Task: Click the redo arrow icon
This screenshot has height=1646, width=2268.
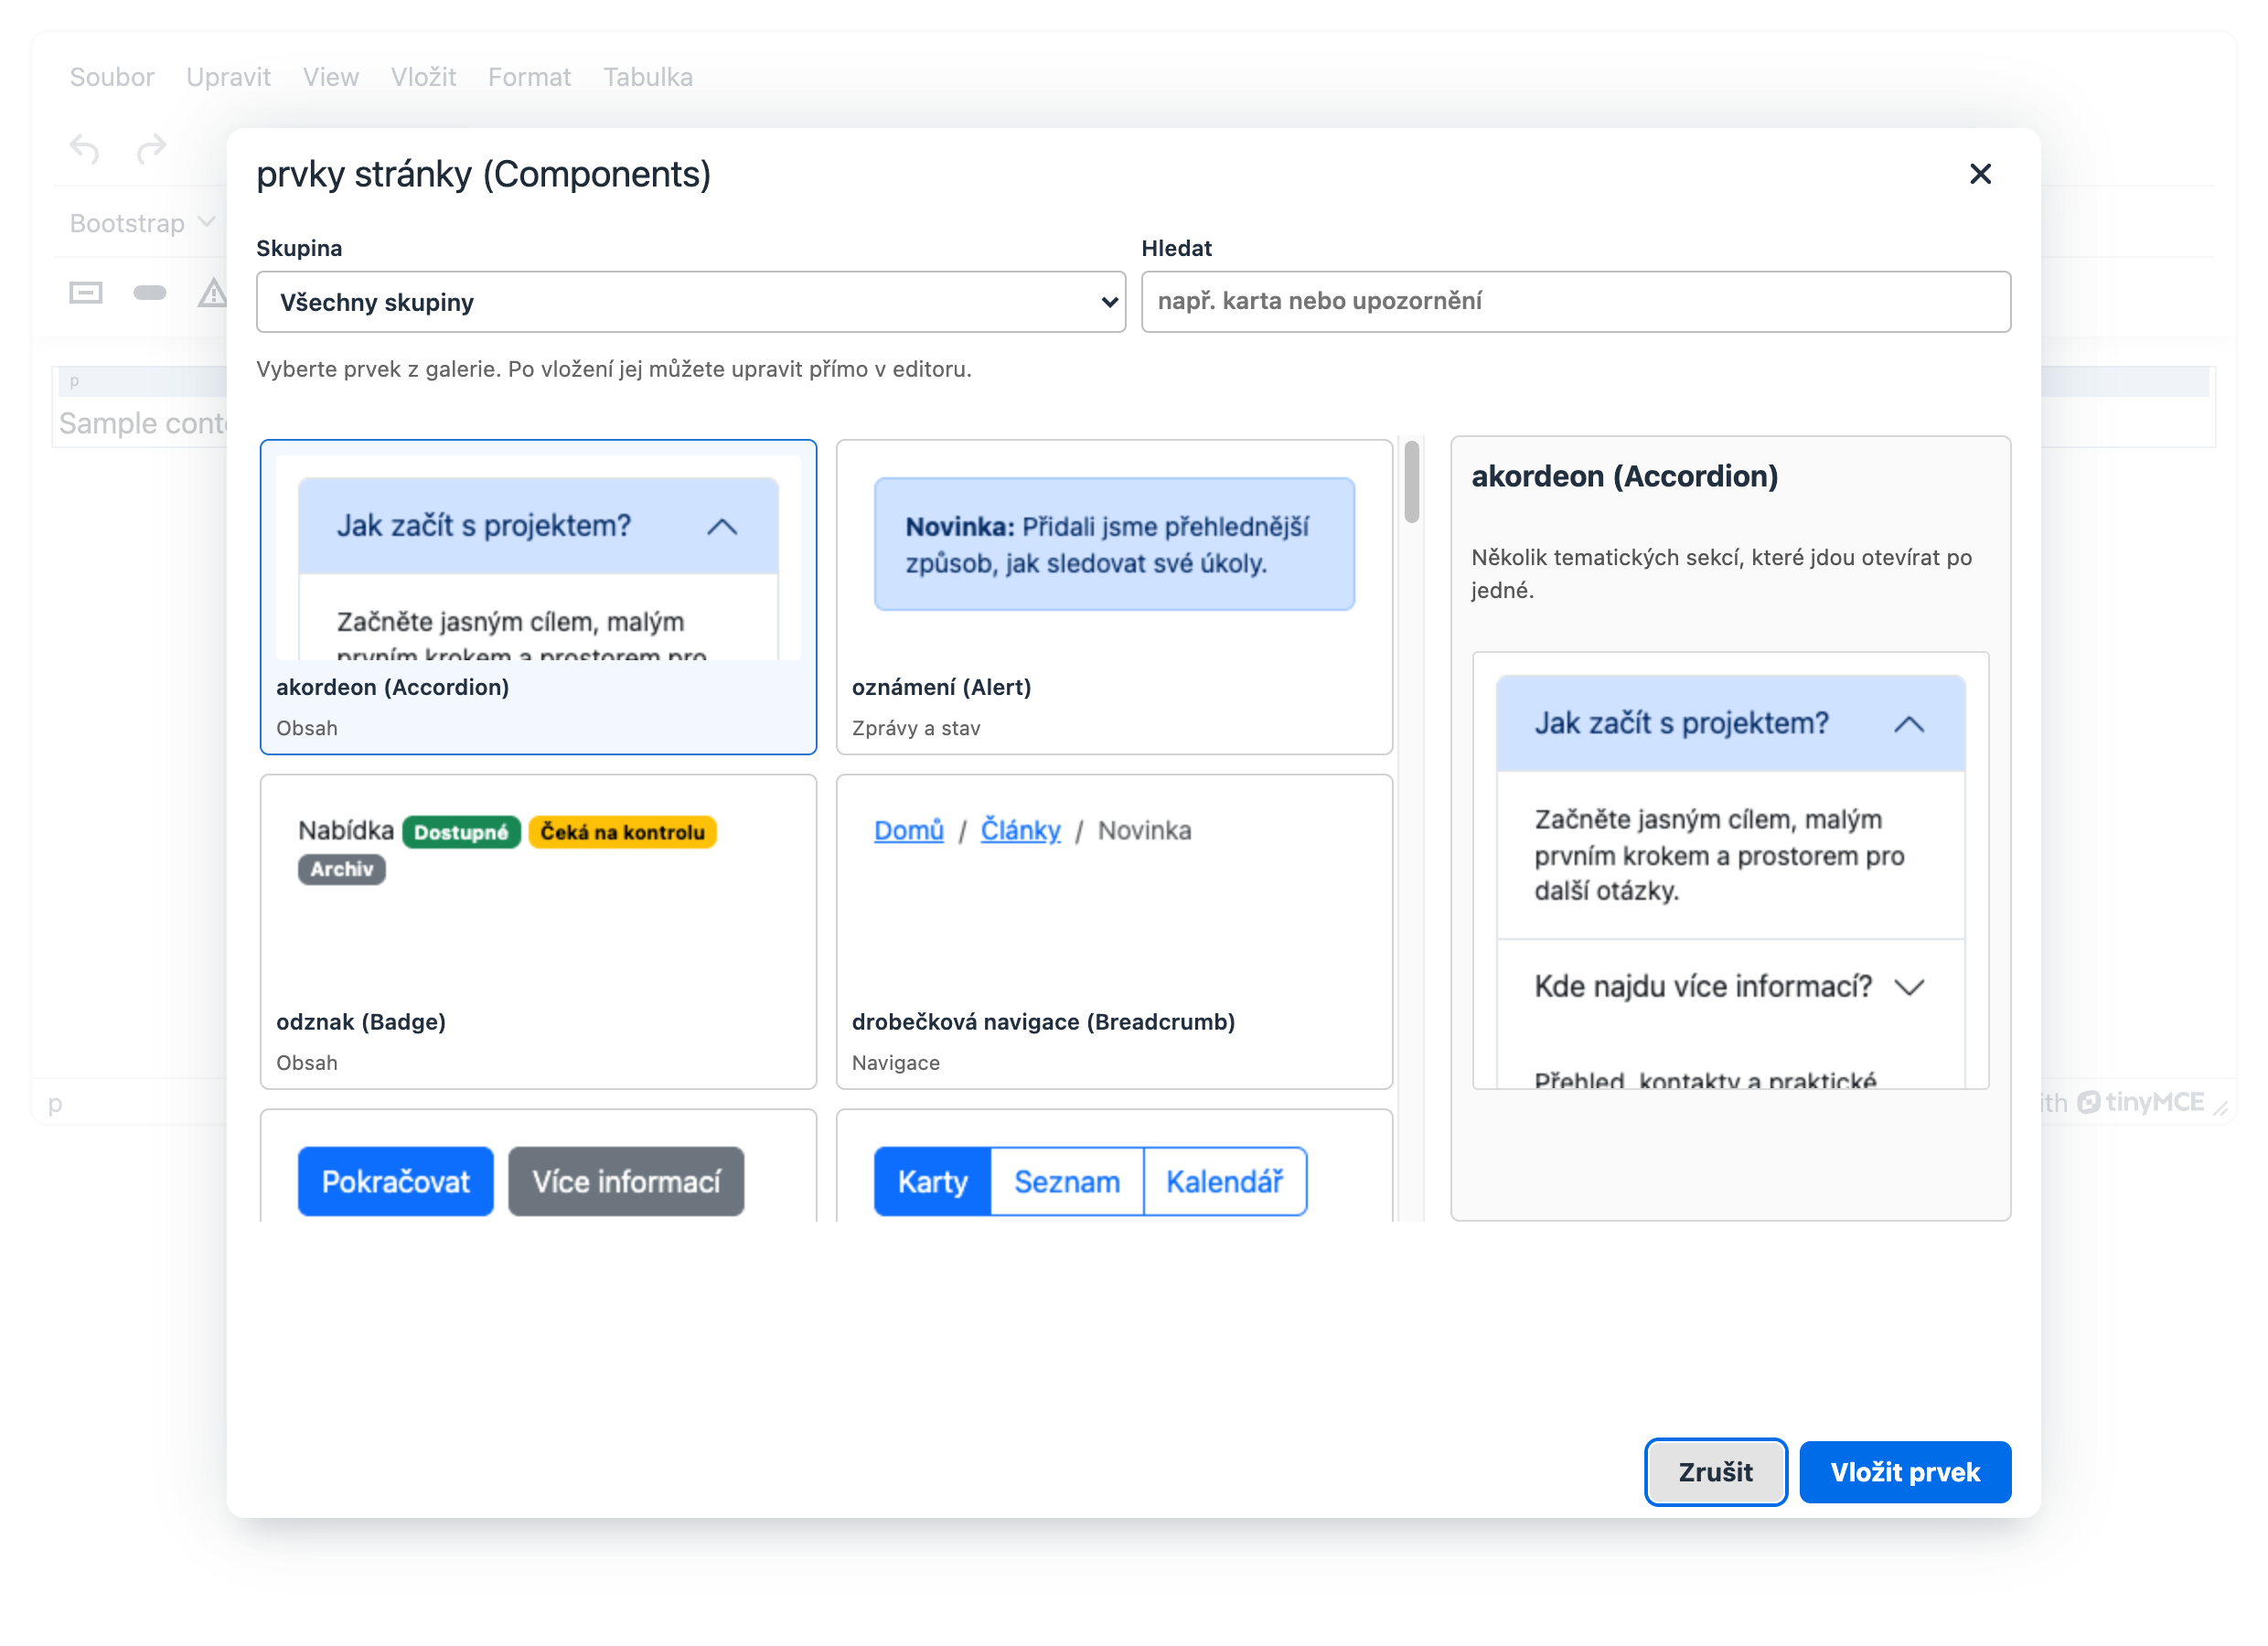Action: click(151, 149)
